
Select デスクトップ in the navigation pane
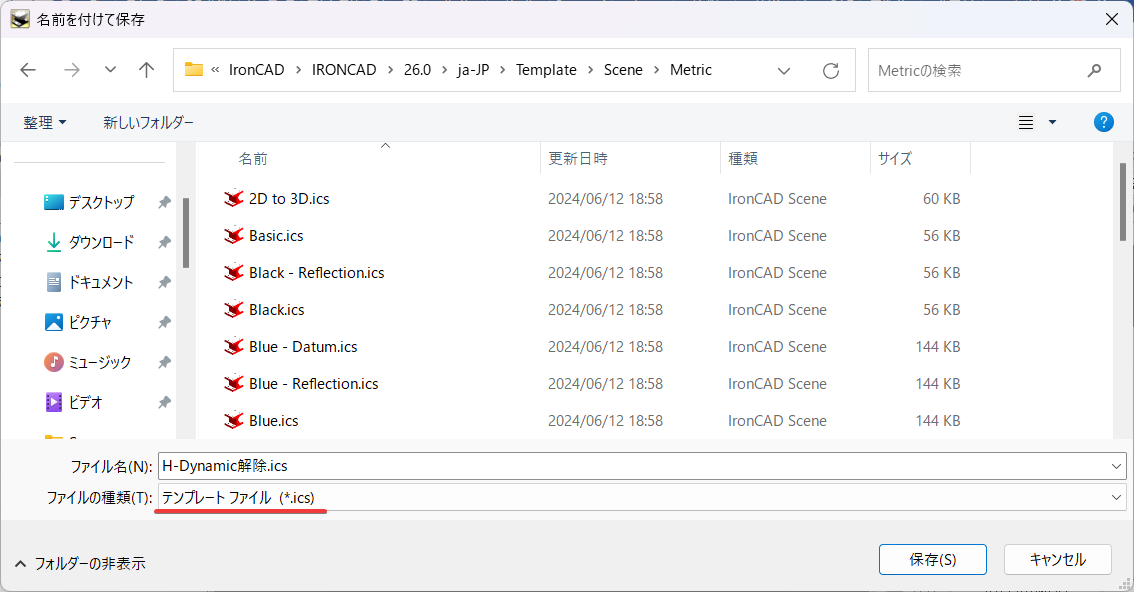click(89, 202)
